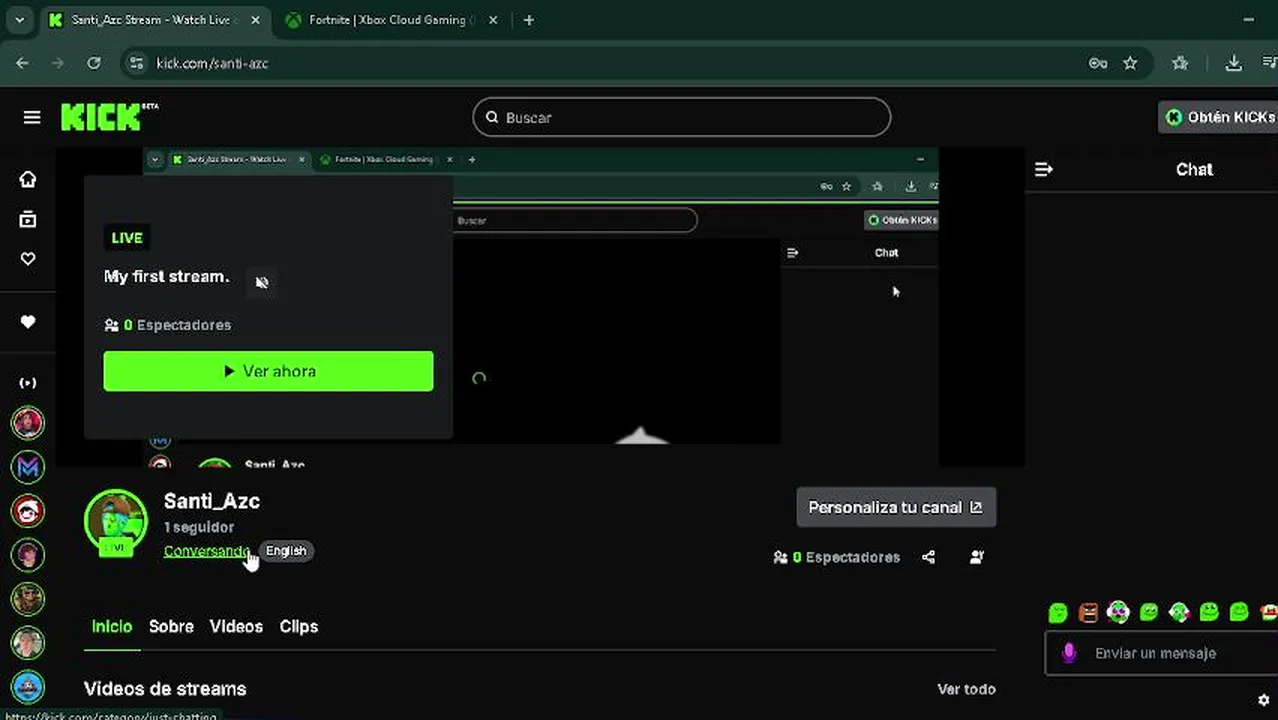Reload the page
This screenshot has height=720, width=1278.
tap(94, 63)
